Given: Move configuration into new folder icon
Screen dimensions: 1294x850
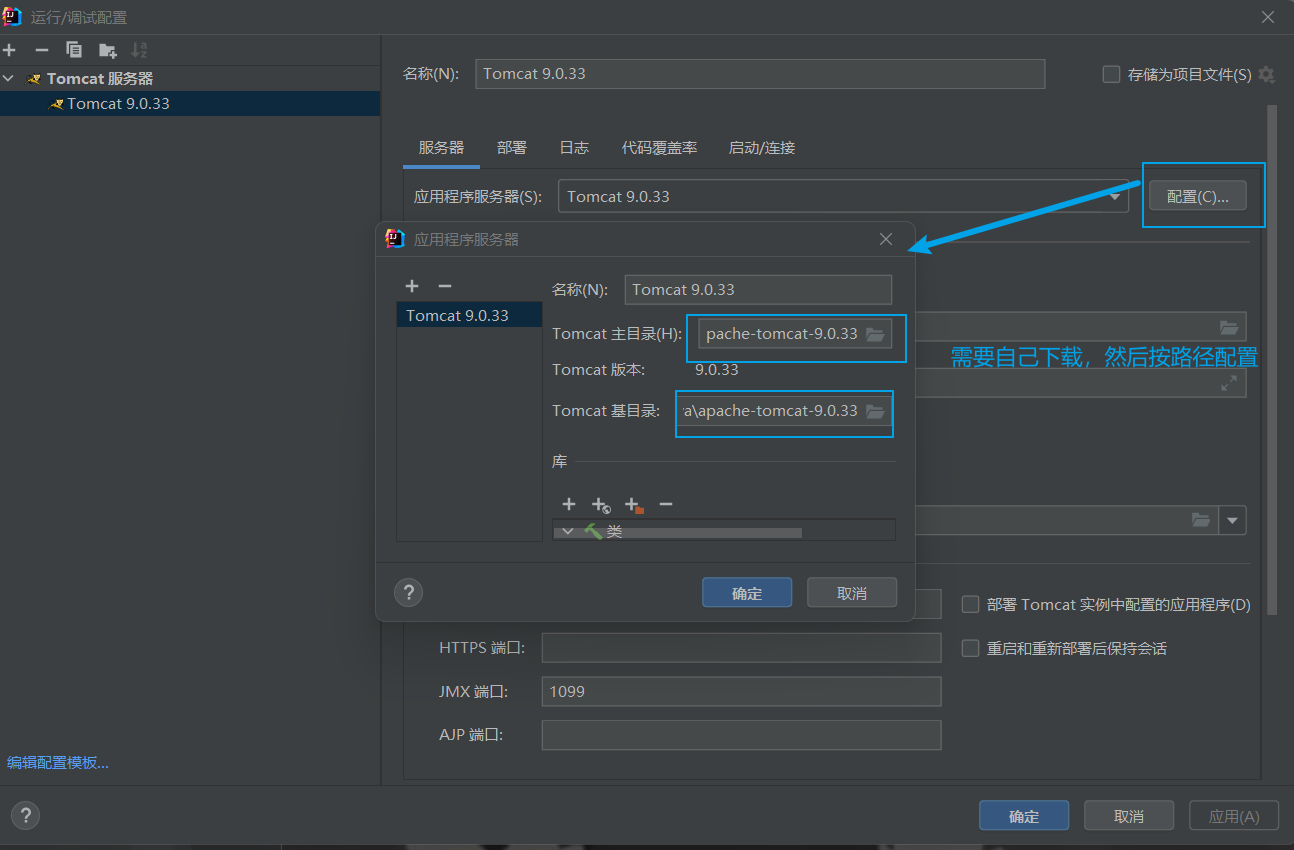Looking at the screenshot, I should coord(107,50).
